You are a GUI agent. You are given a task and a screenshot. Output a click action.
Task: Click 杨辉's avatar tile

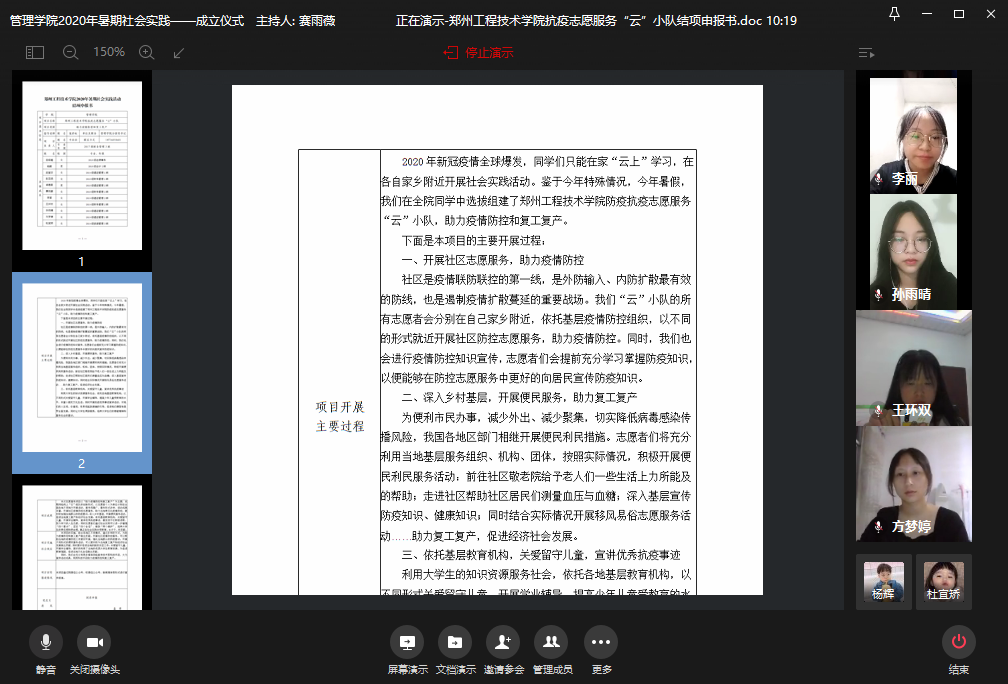(883, 580)
